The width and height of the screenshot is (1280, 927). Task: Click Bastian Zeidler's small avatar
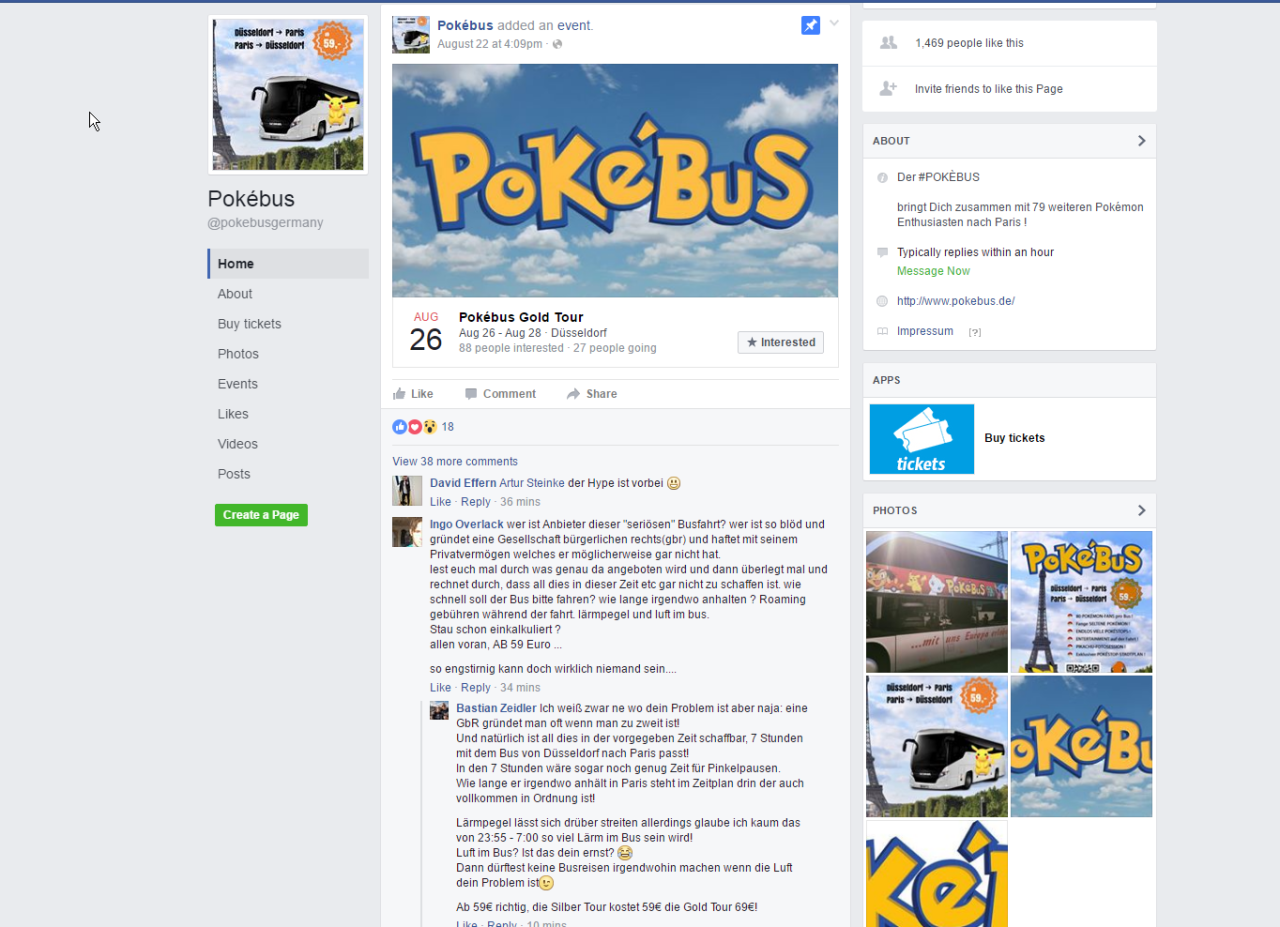coord(439,710)
